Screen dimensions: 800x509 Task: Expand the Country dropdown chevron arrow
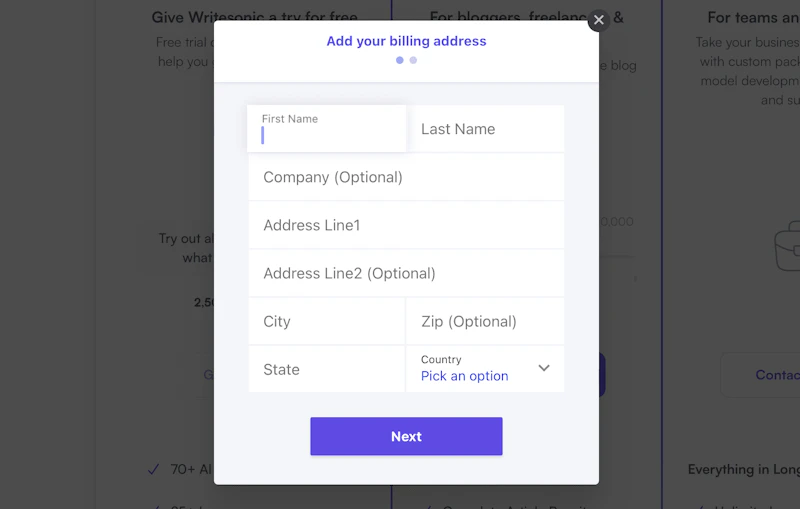(x=544, y=368)
